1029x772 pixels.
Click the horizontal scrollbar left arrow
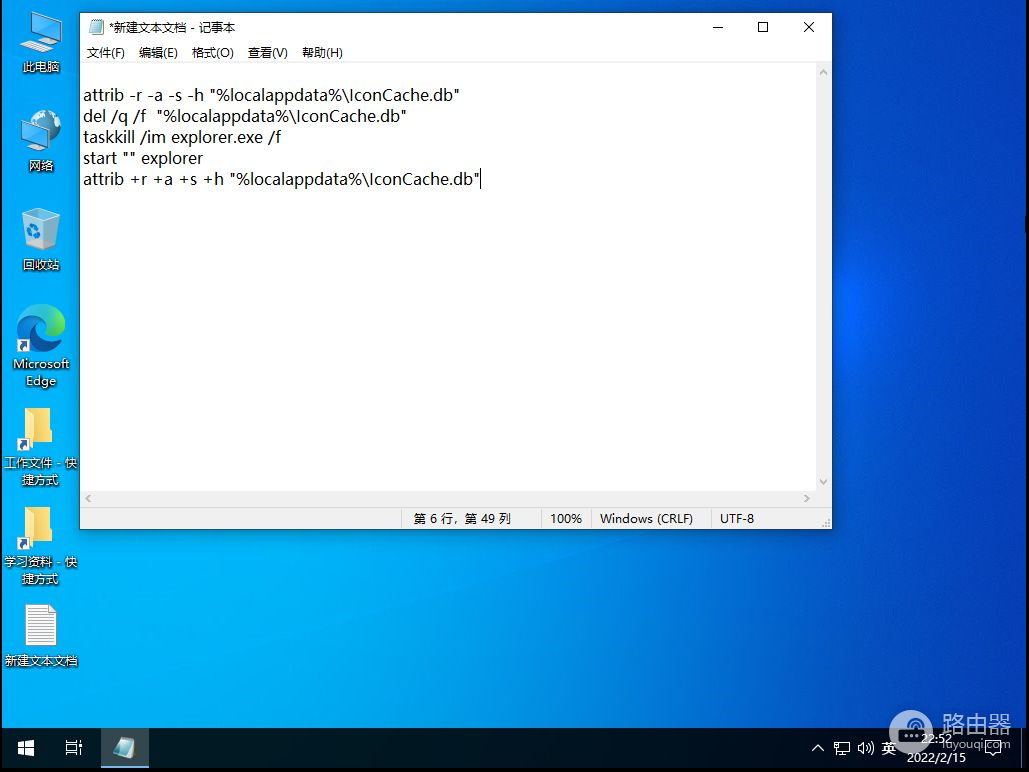[x=88, y=498]
